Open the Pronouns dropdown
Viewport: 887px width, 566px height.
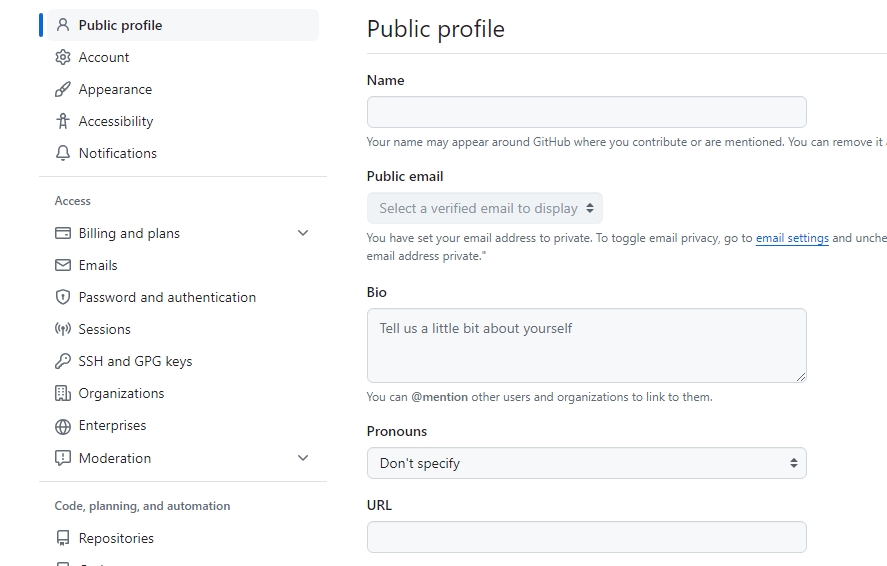coord(586,463)
